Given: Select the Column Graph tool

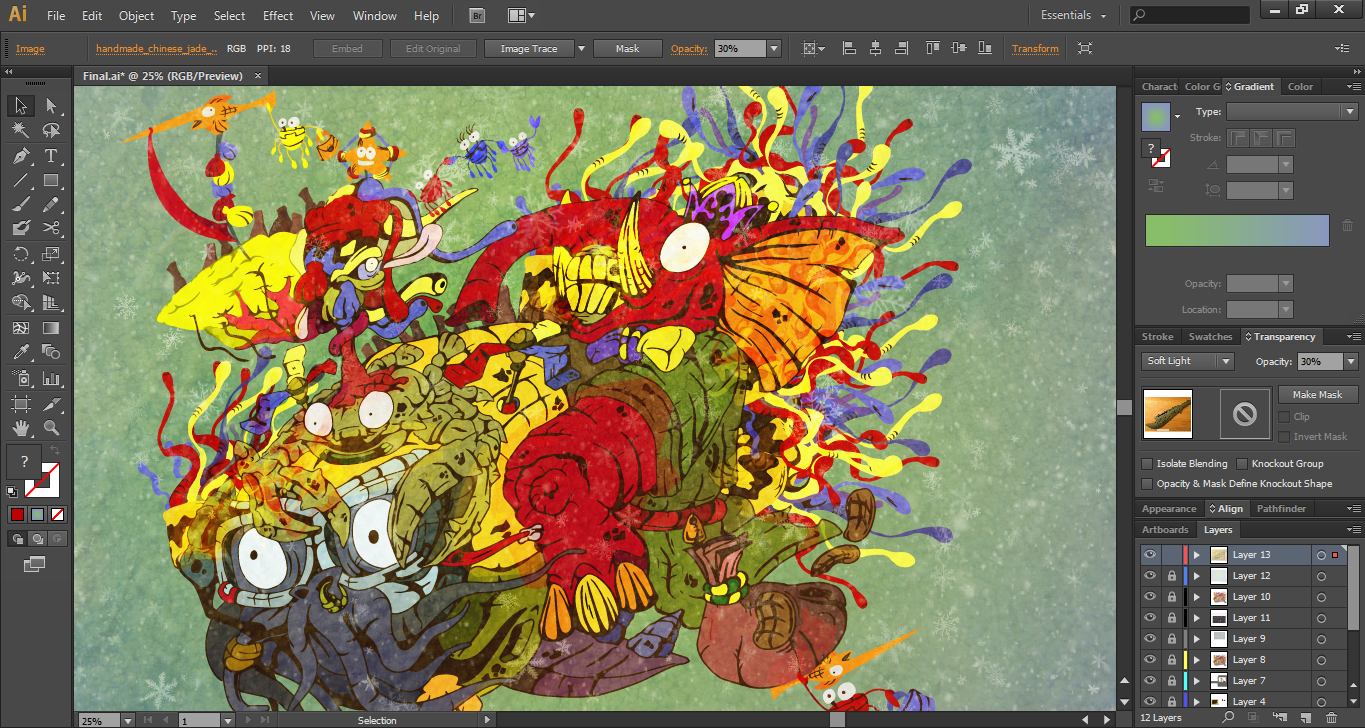Looking at the screenshot, I should 51,378.
